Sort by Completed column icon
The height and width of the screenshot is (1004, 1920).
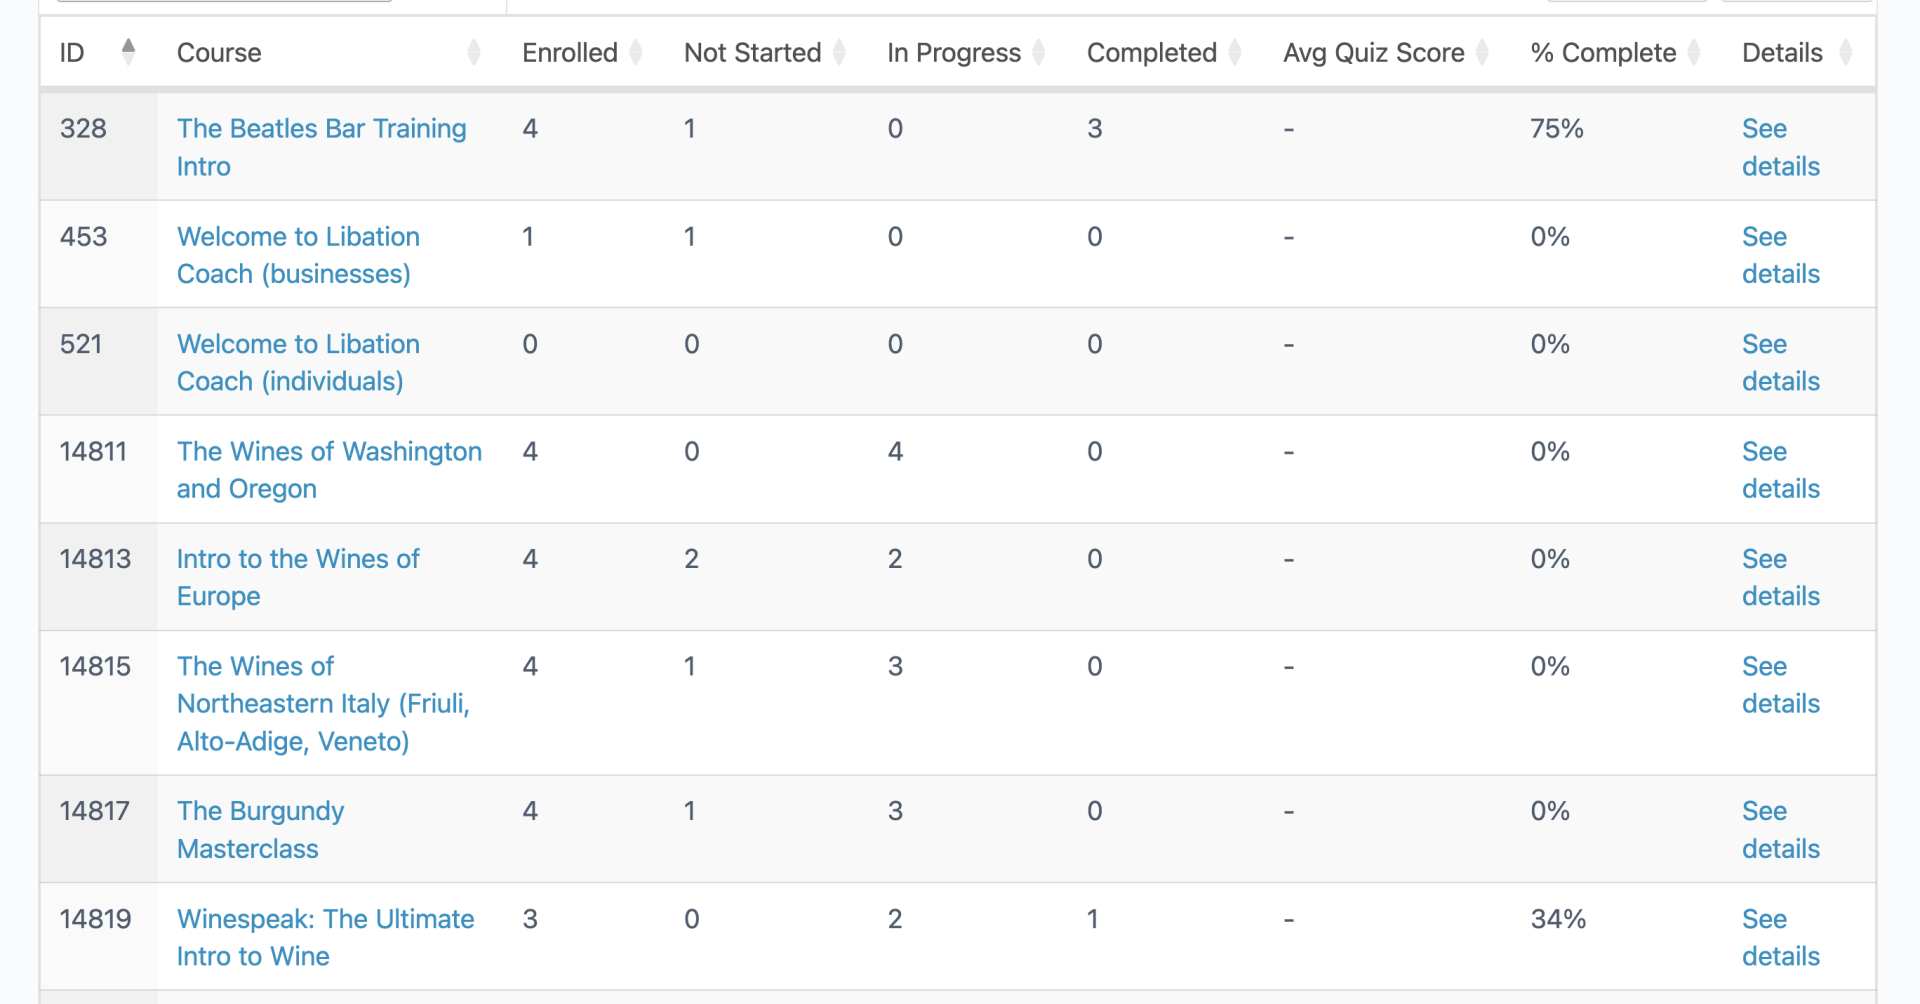tap(1235, 52)
